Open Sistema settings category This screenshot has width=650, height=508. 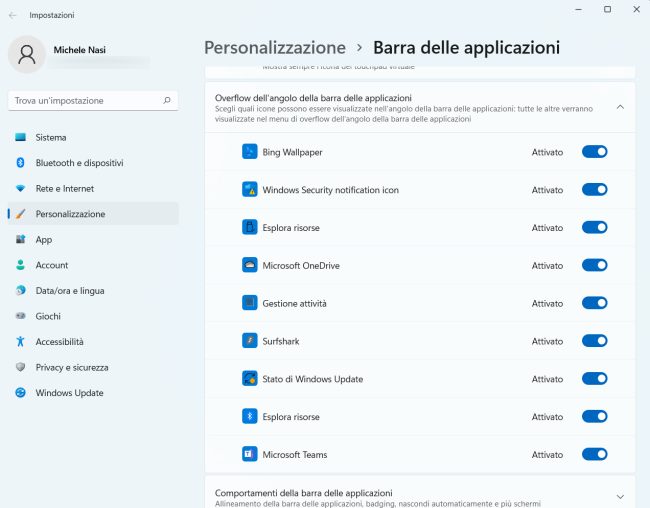(93, 137)
